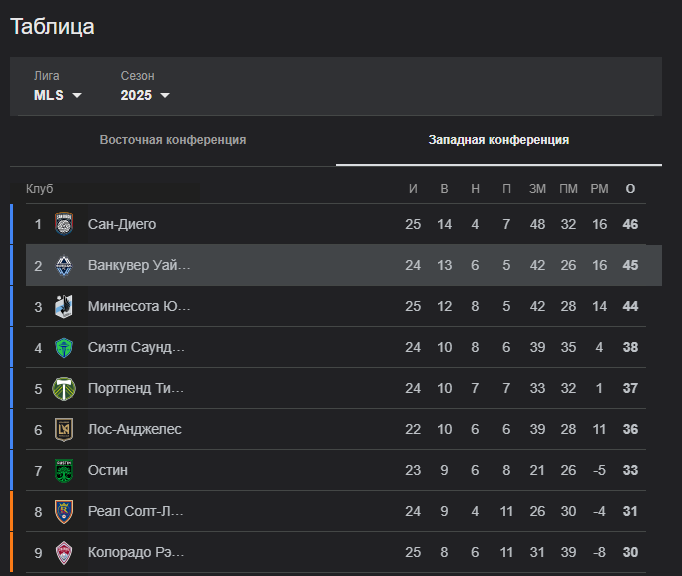Click the arrow next to MLS
Screen dimensions: 682x576
pyautogui.click(x=77, y=96)
